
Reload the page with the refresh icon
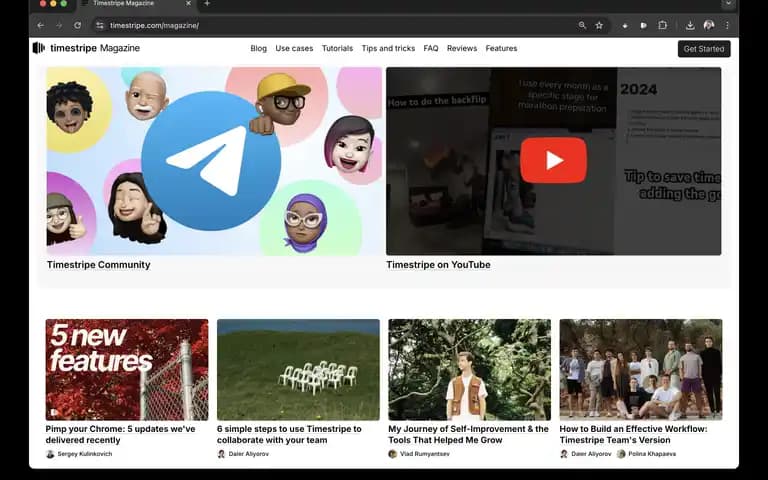[x=77, y=25]
